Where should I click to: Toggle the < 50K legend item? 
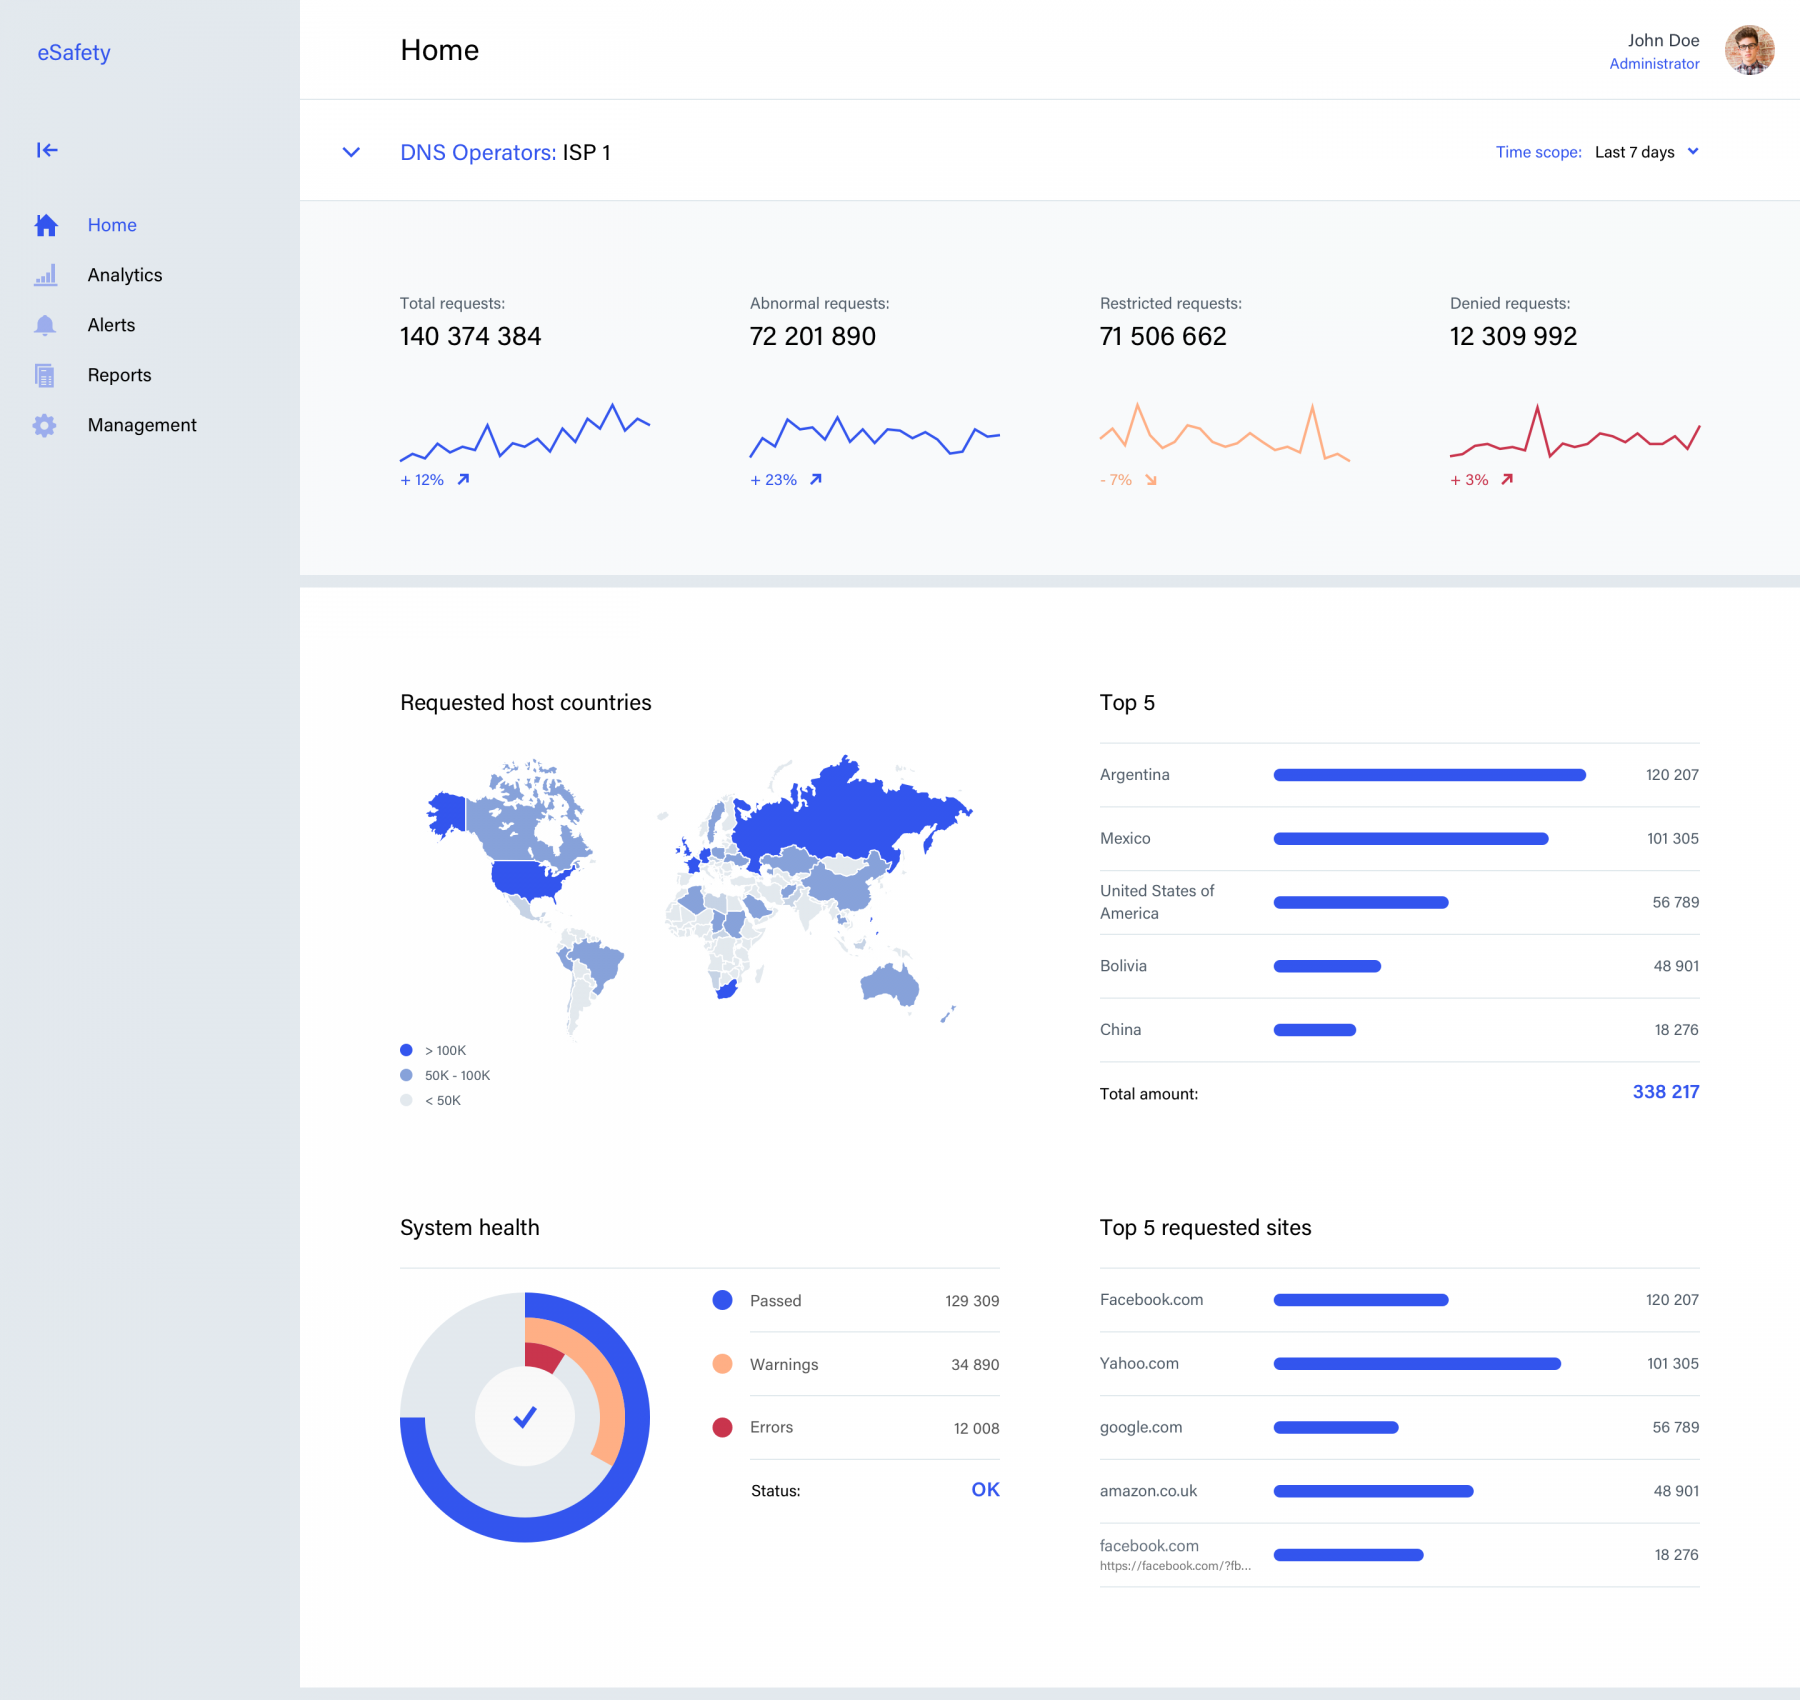[x=431, y=1100]
